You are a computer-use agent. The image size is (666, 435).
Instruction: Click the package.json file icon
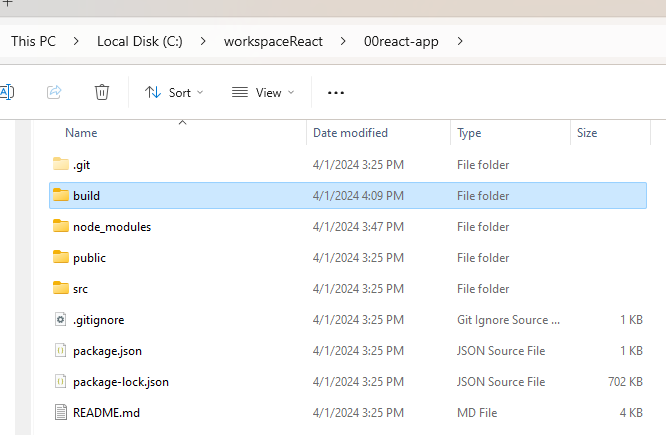[x=61, y=350]
